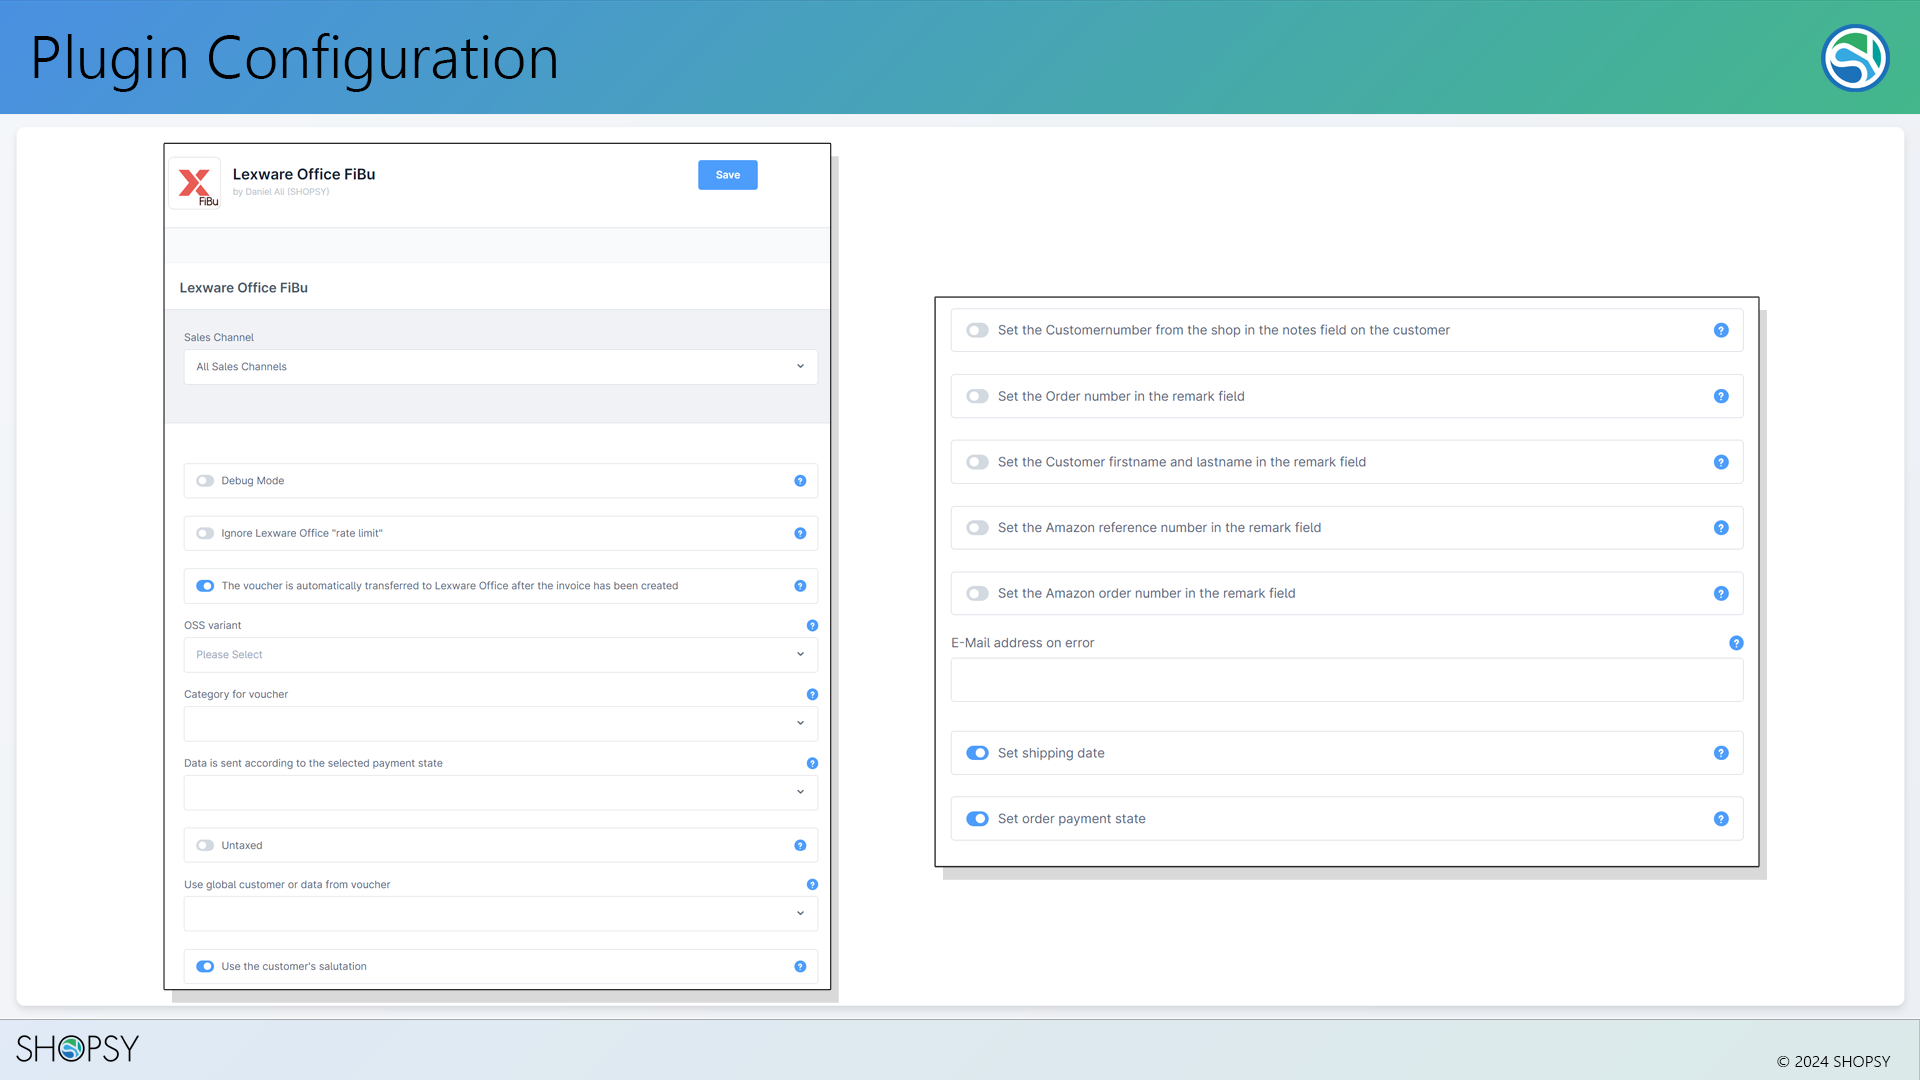Open help icon next to OSS variant
Image resolution: width=1920 pixels, height=1080 pixels.
(x=812, y=626)
